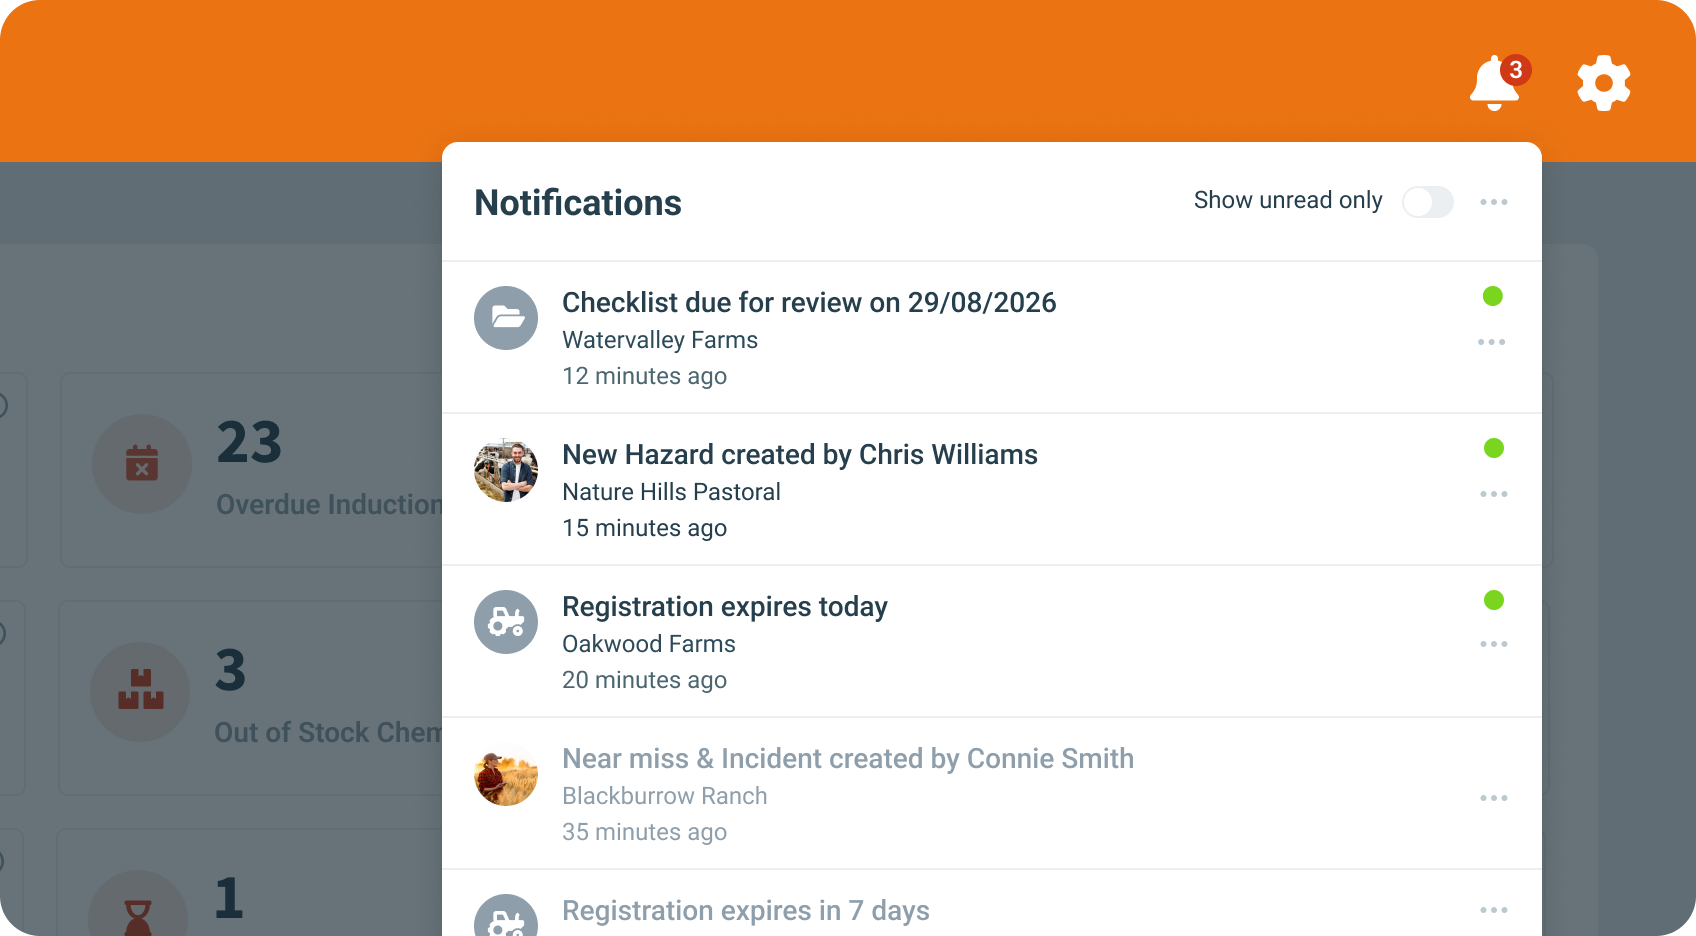
Task: Click the Out of Stock Chemicals label
Action: click(x=328, y=732)
